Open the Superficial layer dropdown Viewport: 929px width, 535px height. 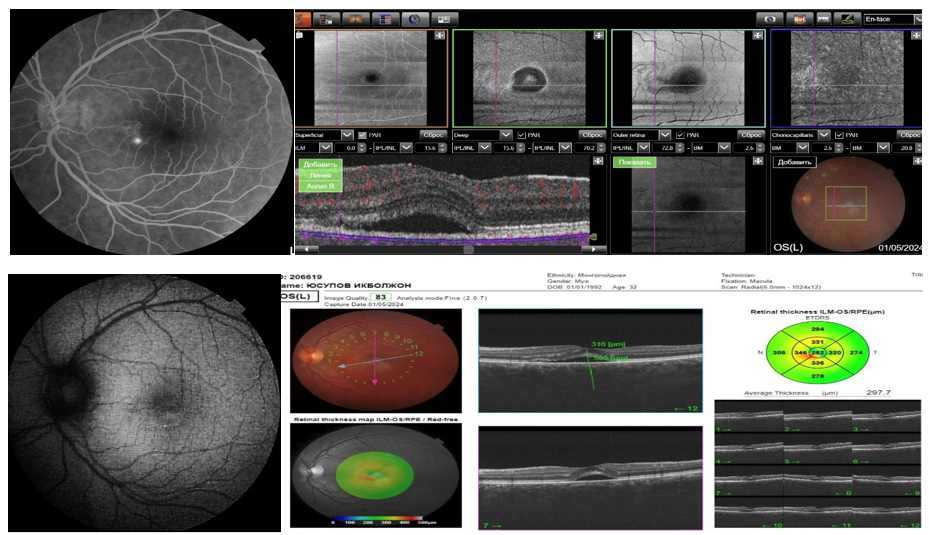tap(347, 134)
